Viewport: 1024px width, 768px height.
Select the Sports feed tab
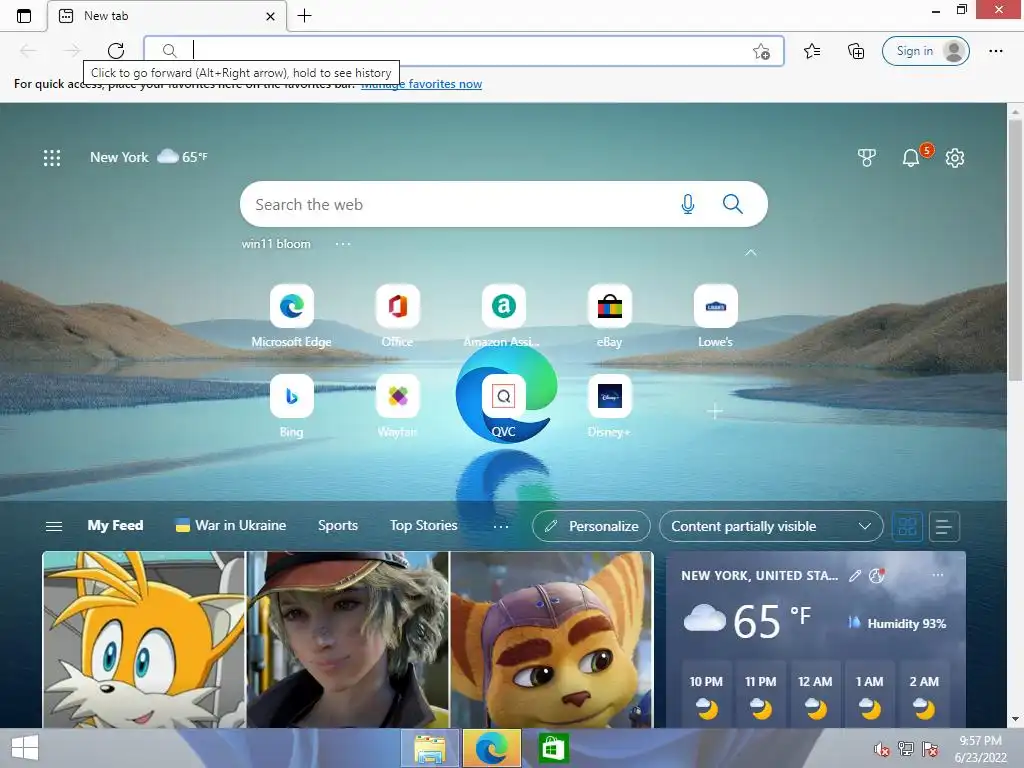338,525
